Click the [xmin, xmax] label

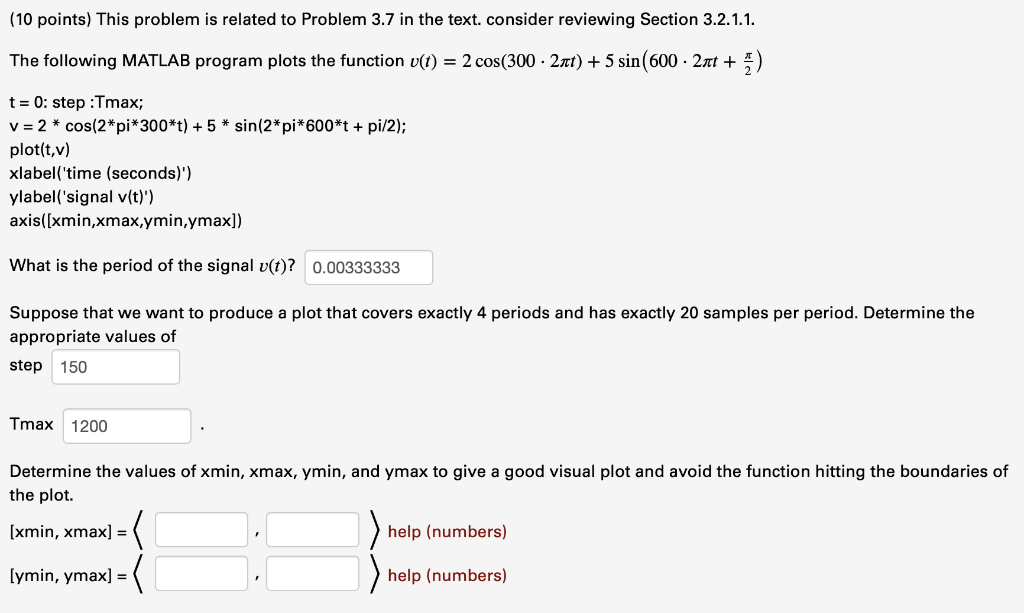[60, 531]
